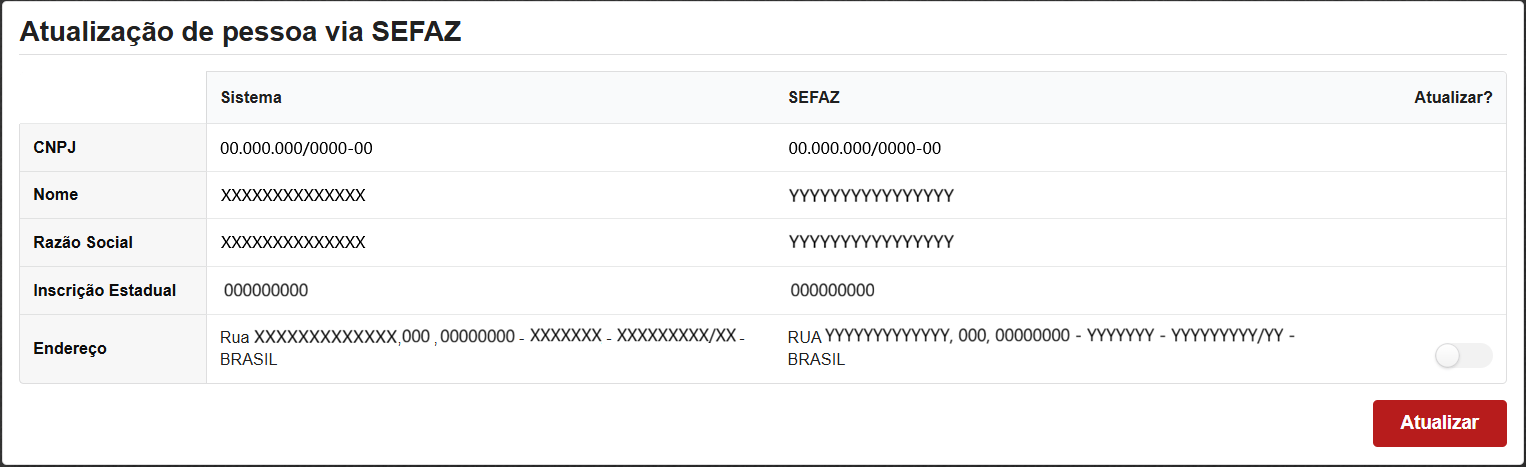
Task: Click Inscrição Estadual number under SEFAZ
Action: 832,291
